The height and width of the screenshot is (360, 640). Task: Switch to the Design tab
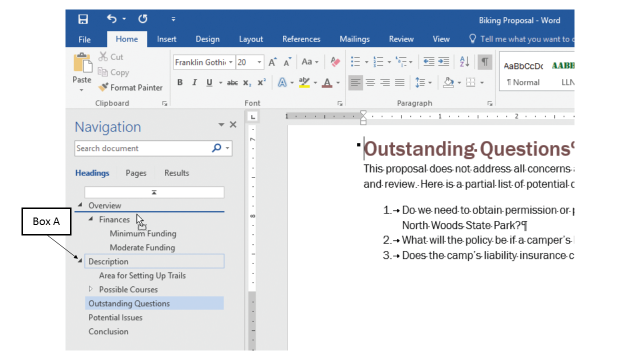coord(207,39)
